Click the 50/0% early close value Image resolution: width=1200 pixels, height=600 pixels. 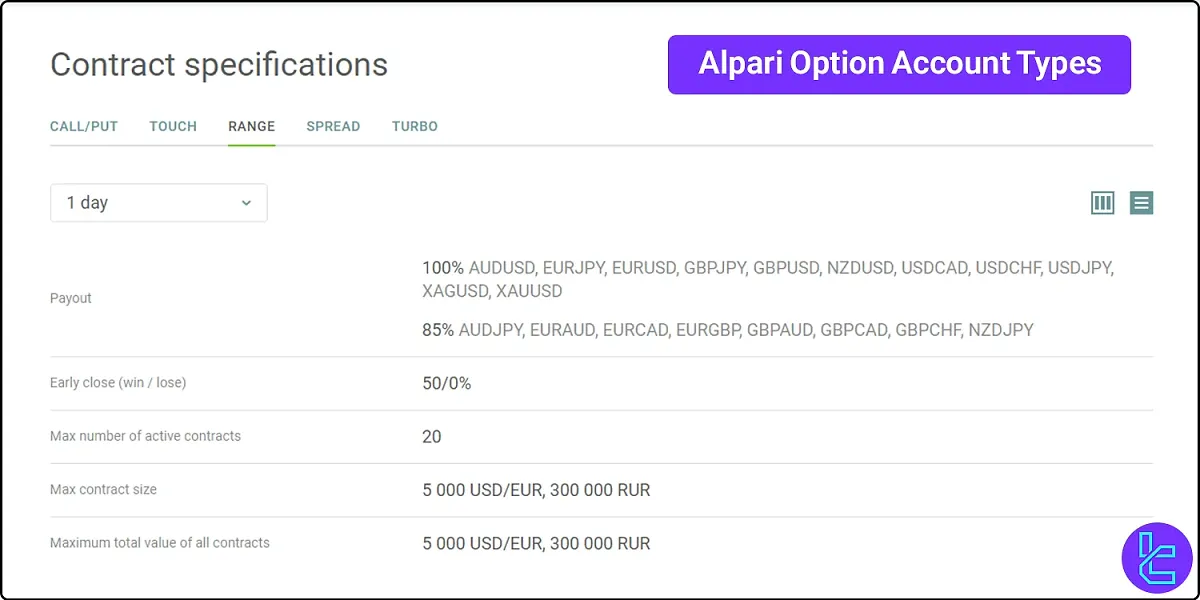point(444,382)
